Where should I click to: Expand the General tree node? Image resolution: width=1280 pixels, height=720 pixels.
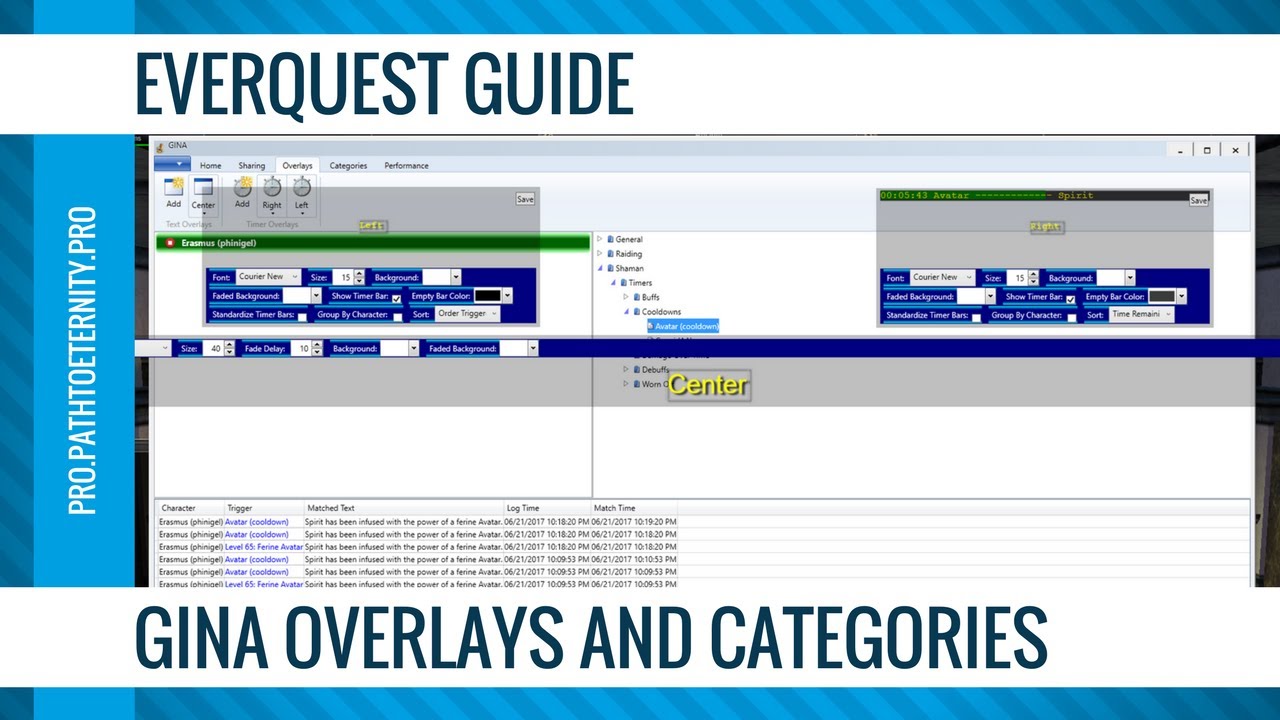[x=600, y=240]
